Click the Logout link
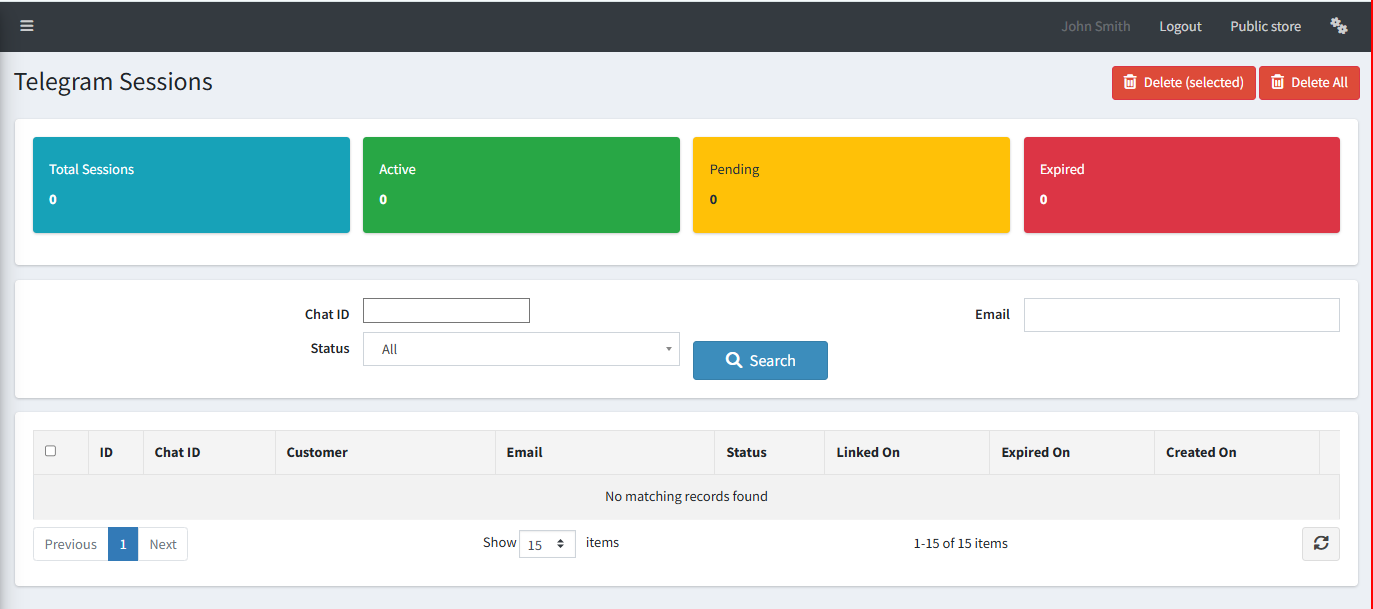Viewport: 1373px width, 609px height. point(1180,26)
